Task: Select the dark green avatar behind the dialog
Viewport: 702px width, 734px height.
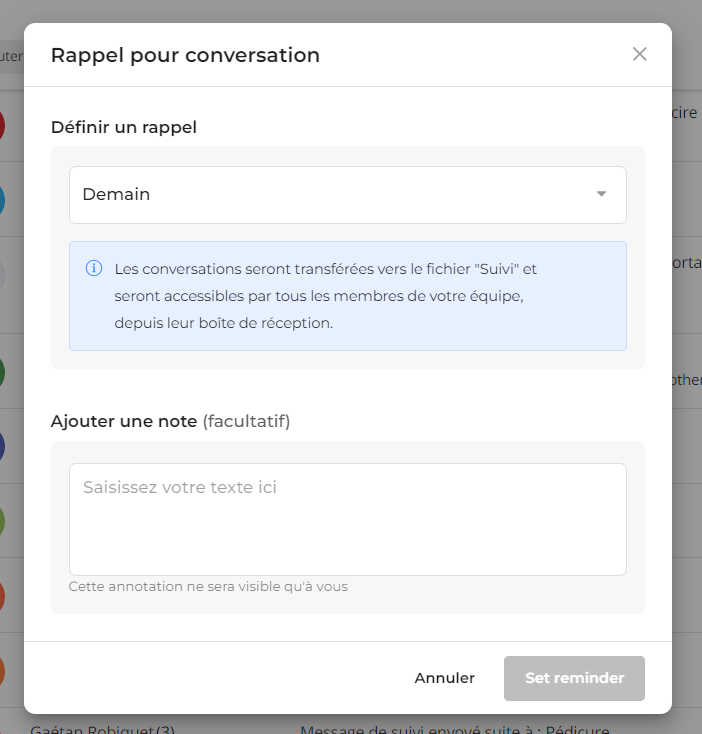Action: click(x=2, y=372)
